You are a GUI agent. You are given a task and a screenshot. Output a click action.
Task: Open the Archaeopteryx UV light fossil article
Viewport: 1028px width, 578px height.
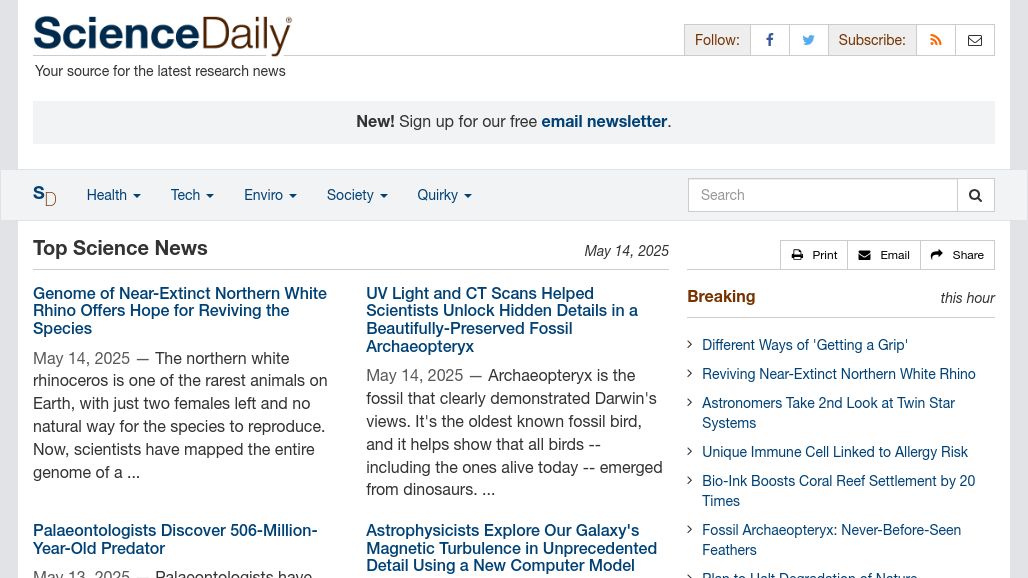(502, 319)
